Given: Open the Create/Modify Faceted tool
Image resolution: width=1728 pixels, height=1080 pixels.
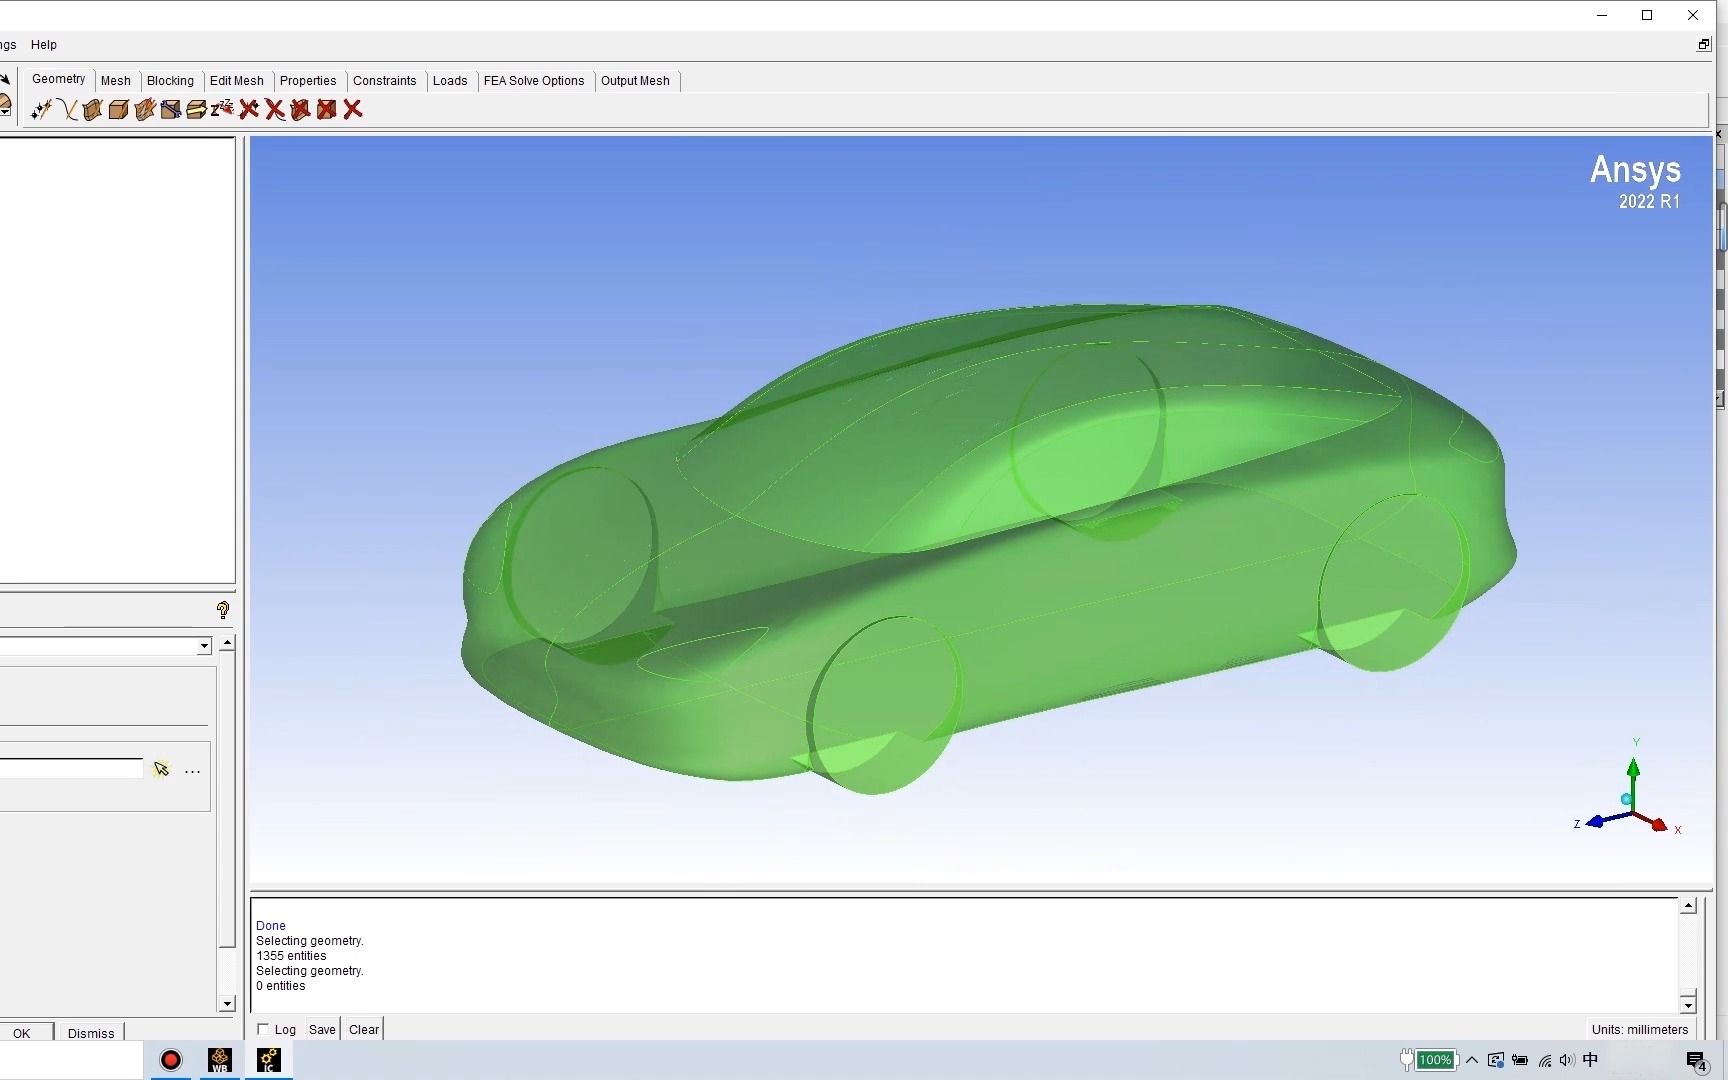Looking at the screenshot, I should [x=145, y=109].
